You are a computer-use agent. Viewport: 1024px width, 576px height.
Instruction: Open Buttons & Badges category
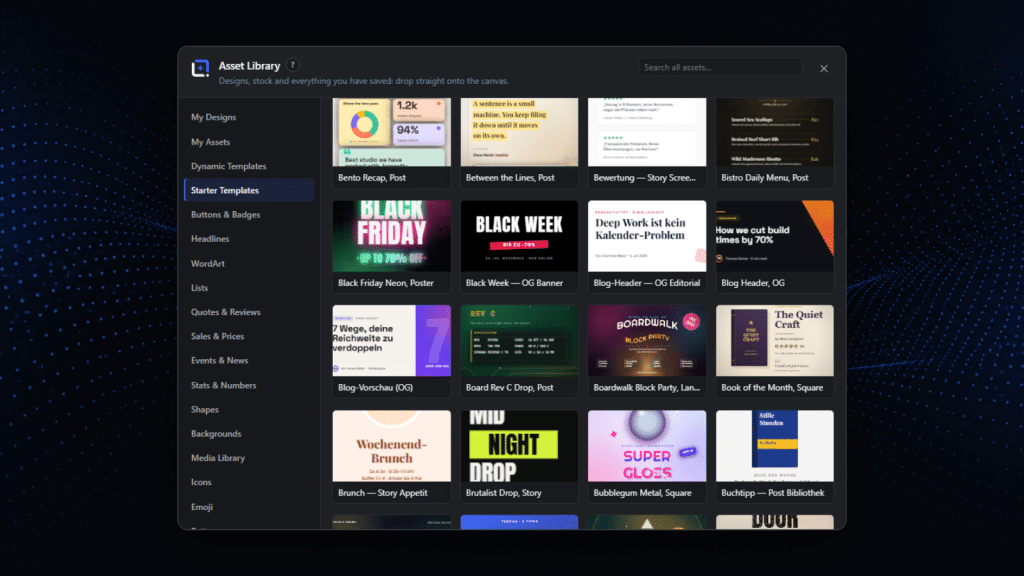[x=249, y=214]
